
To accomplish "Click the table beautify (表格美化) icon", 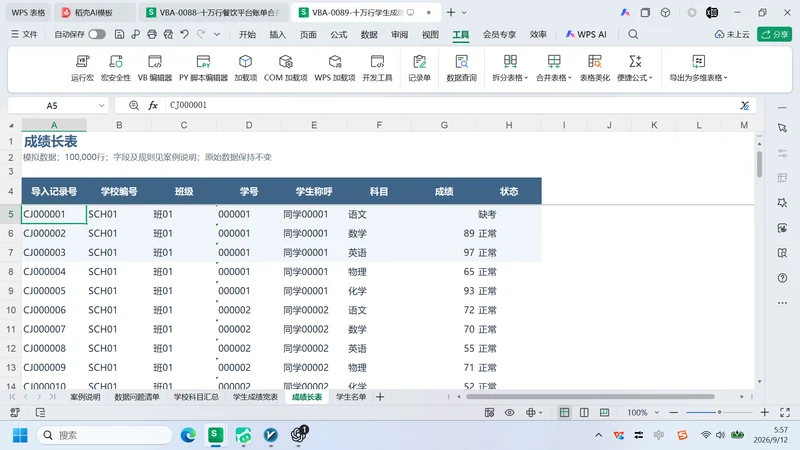I will pyautogui.click(x=594, y=68).
